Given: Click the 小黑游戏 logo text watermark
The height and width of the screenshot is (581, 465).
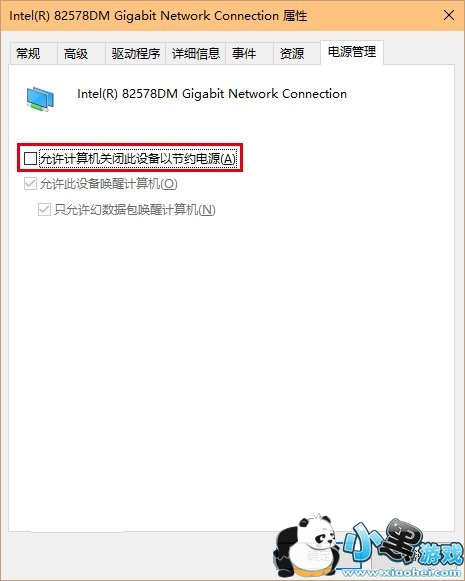Looking at the screenshot, I should [402, 544].
